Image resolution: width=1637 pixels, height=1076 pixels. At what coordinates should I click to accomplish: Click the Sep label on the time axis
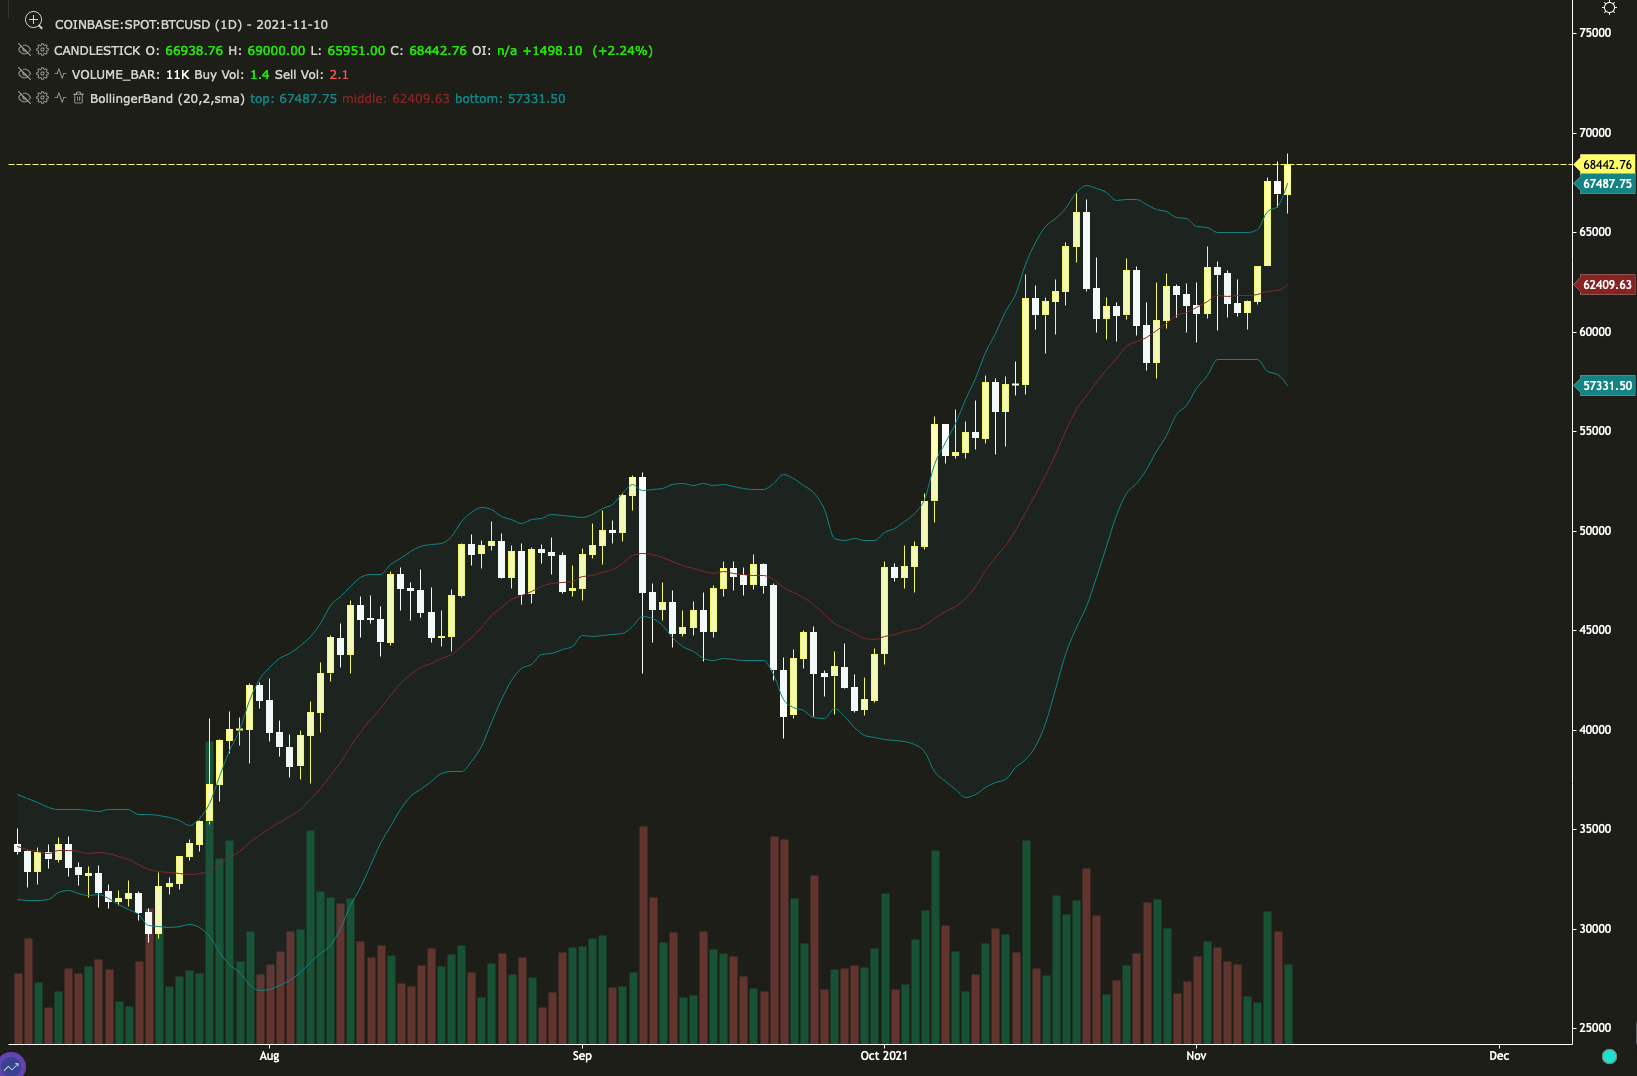[582, 1056]
